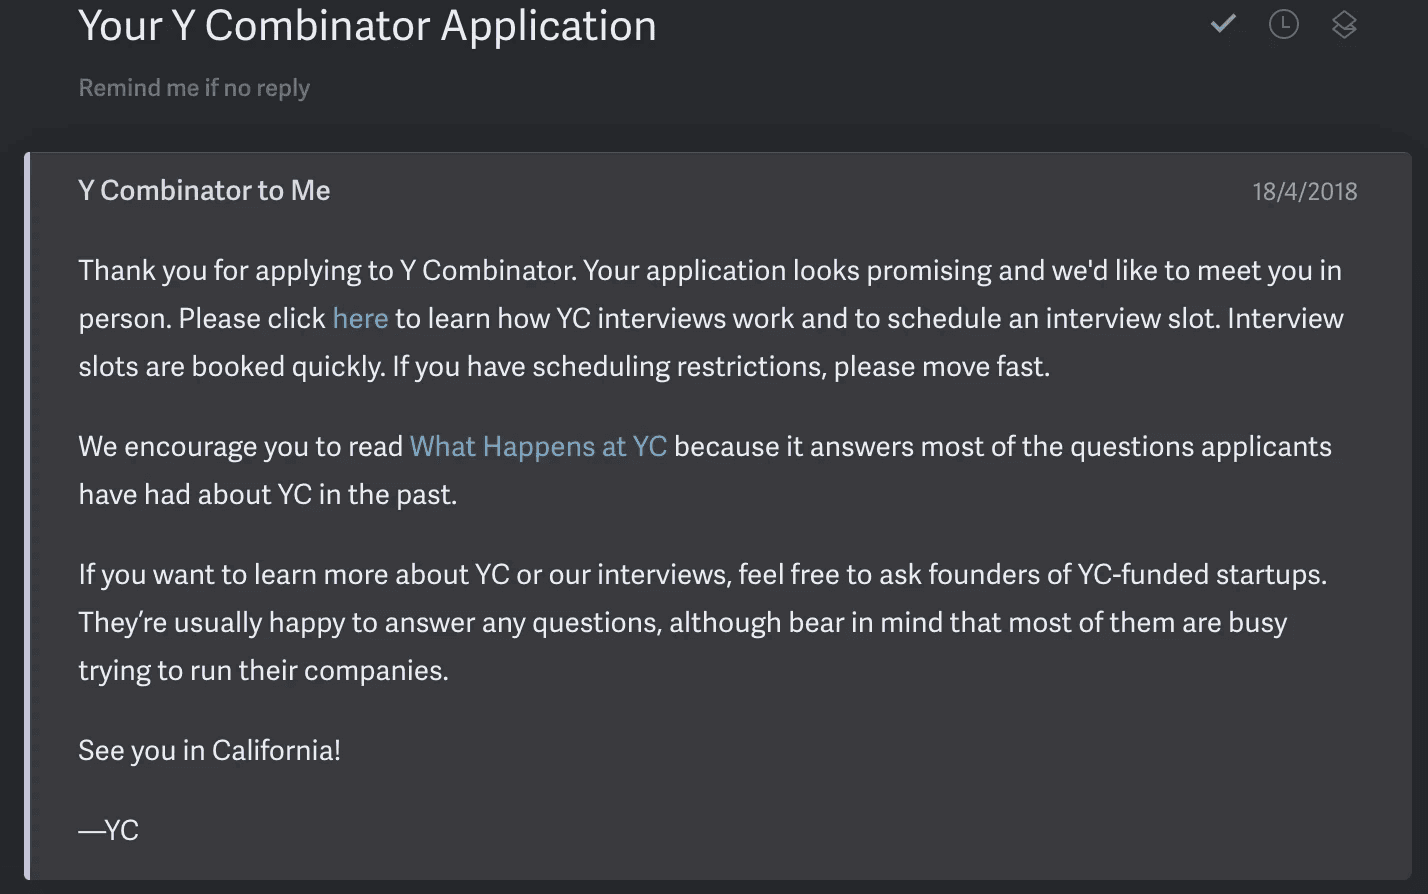Image resolution: width=1428 pixels, height=894 pixels.
Task: Open the "What Happens at YC" link
Action: point(538,446)
